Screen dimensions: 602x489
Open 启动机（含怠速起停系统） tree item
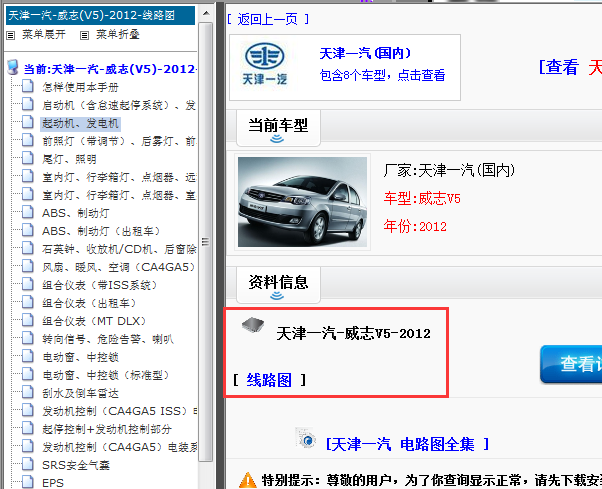119,105
